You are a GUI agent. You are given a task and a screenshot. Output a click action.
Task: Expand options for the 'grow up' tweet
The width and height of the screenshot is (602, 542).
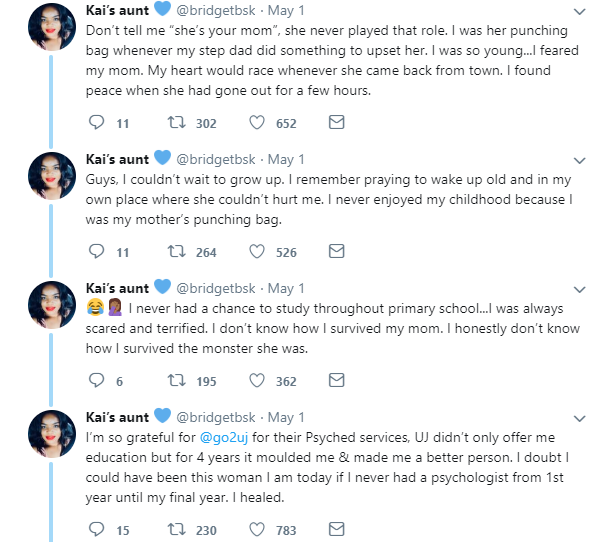point(579,160)
